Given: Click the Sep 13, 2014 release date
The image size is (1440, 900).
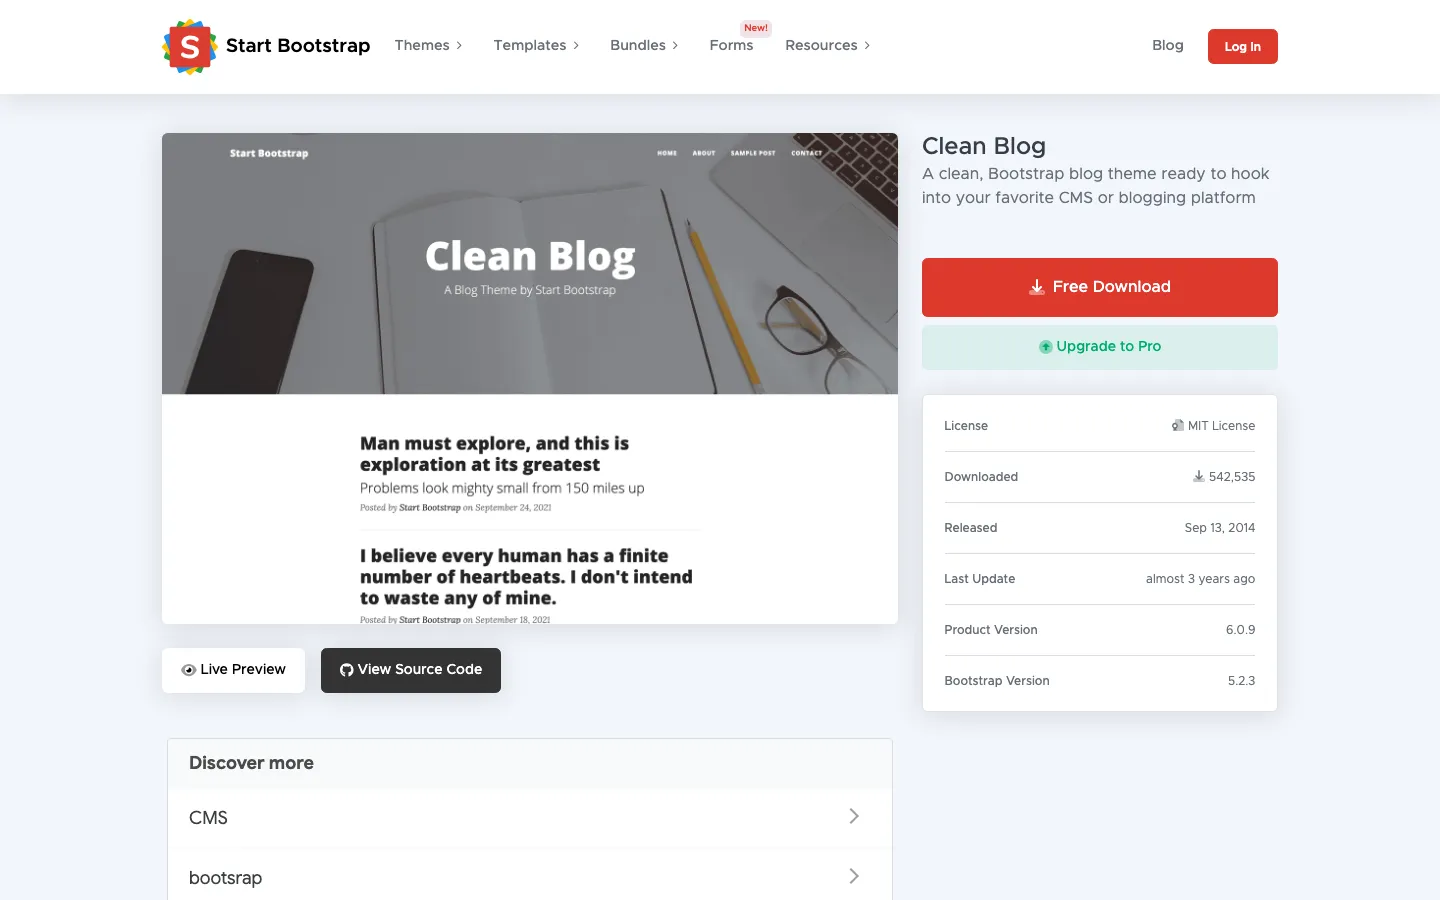Looking at the screenshot, I should [1220, 528].
